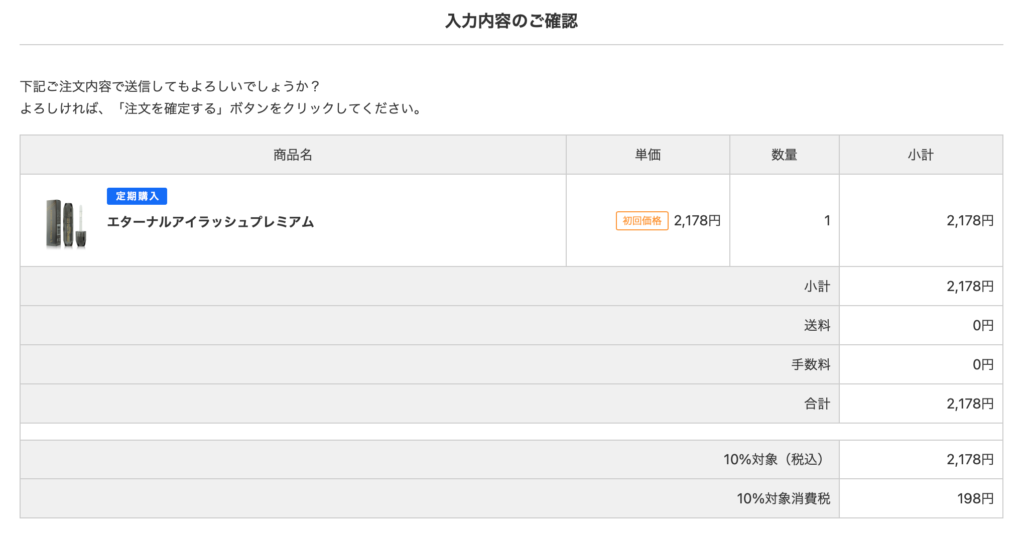
Task: Click the 送料 row label
Action: click(817, 325)
